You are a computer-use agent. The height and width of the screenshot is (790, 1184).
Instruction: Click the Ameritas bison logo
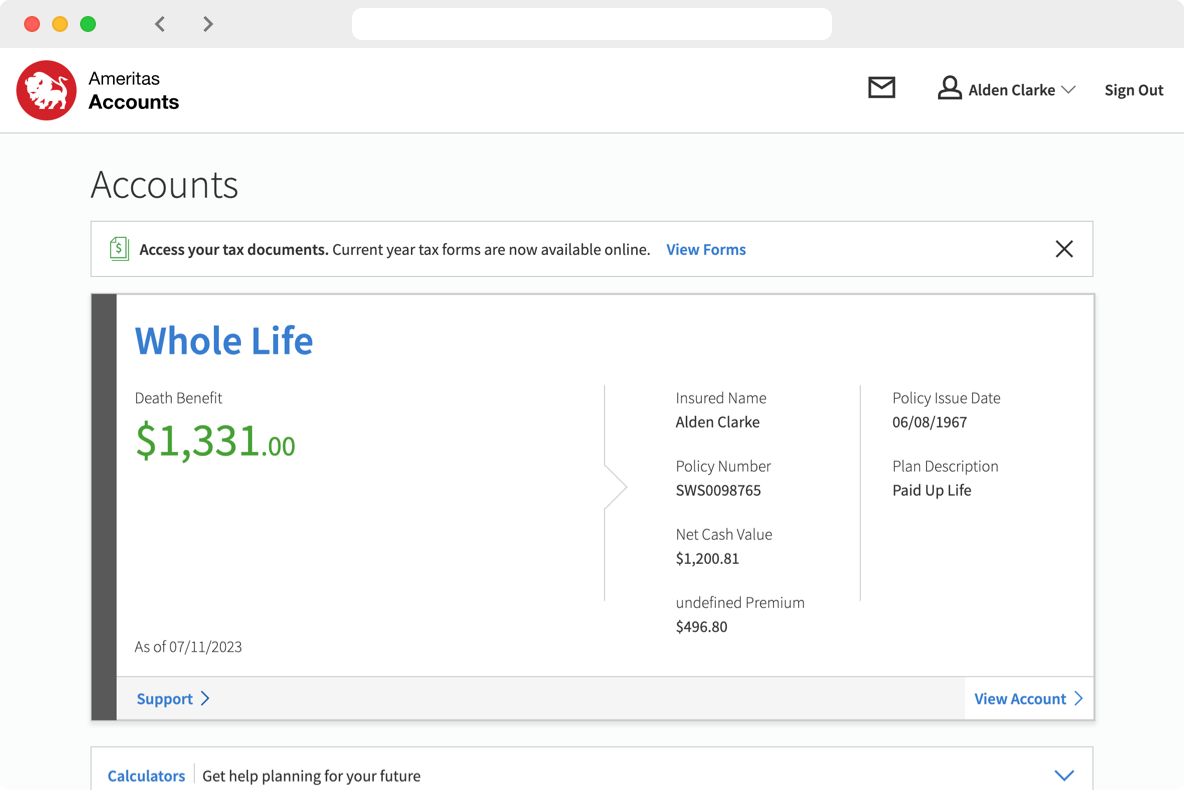click(x=46, y=90)
